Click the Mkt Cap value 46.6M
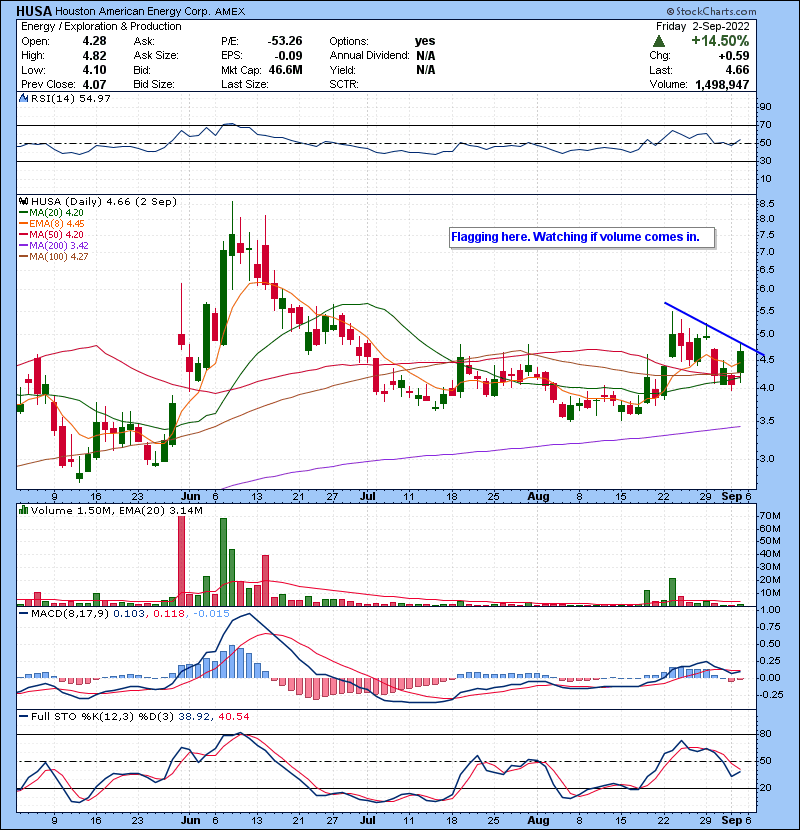This screenshot has height=830, width=800. (285, 70)
